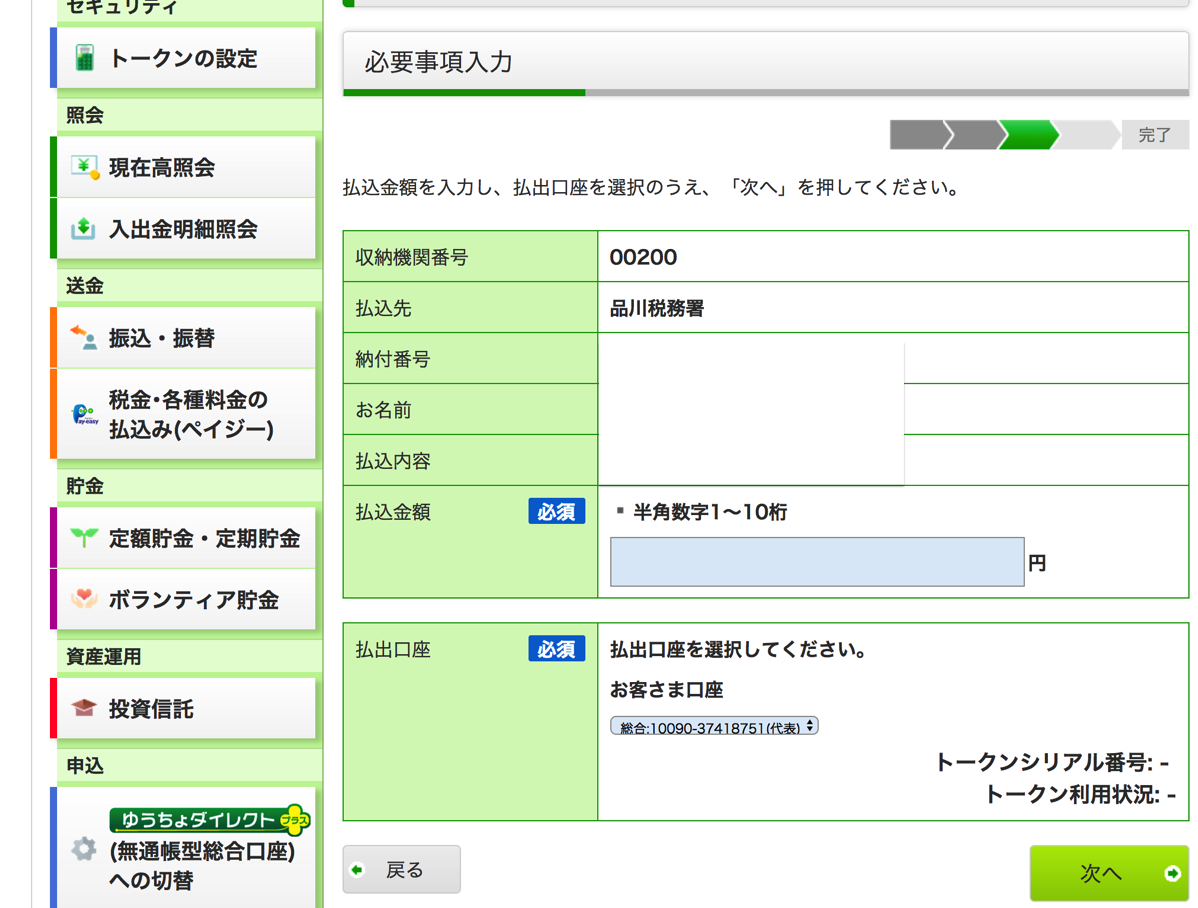Image resolution: width=1198 pixels, height=908 pixels.
Task: Click the volunteer savings heart icon
Action: (84, 599)
